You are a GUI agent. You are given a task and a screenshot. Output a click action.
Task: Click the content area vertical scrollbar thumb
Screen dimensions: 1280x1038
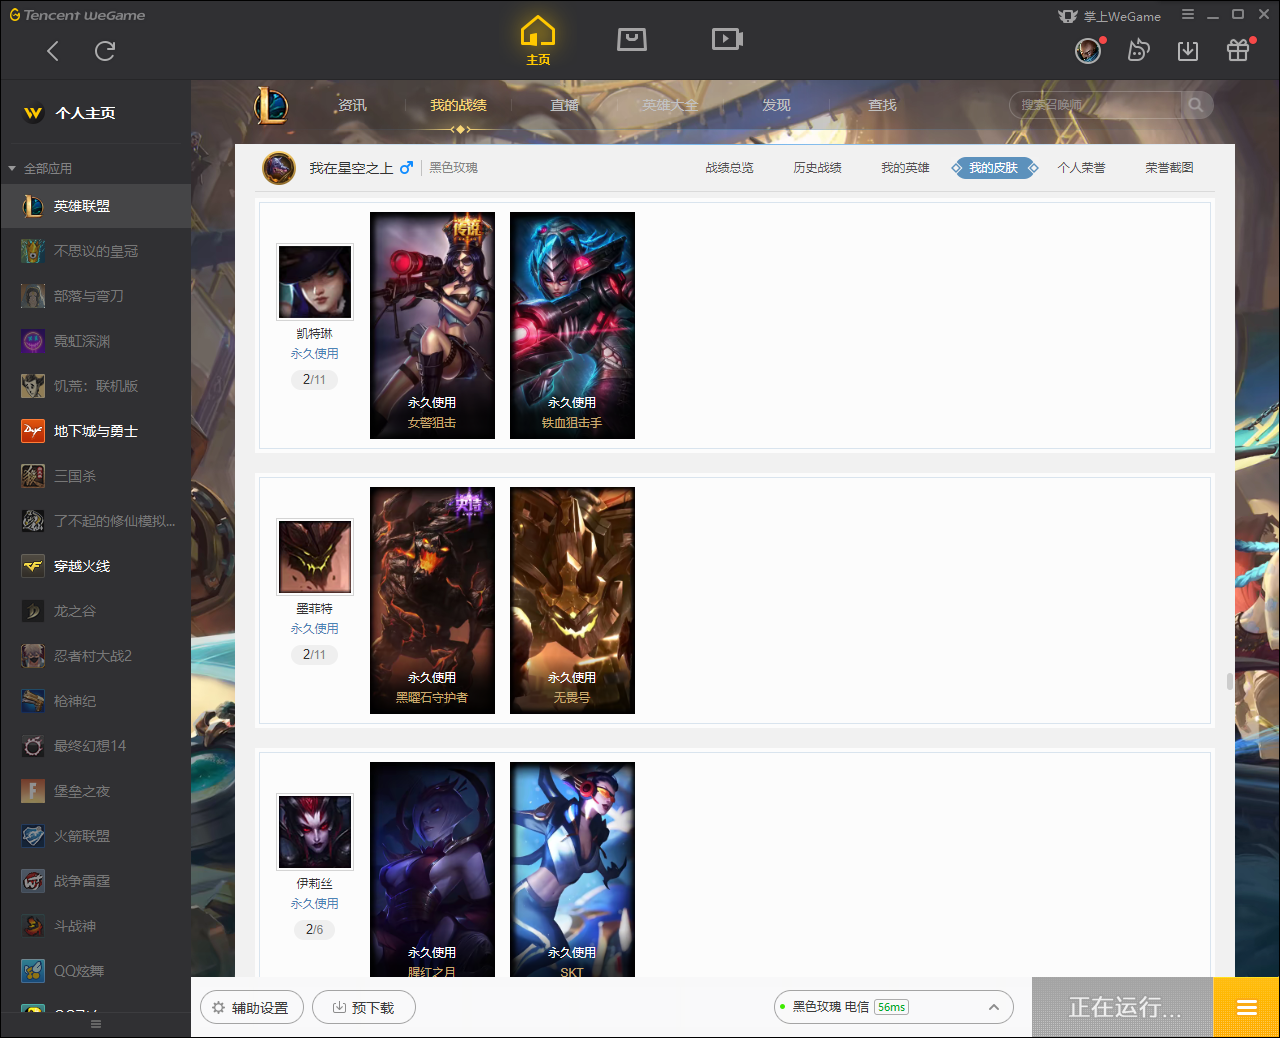(1229, 681)
